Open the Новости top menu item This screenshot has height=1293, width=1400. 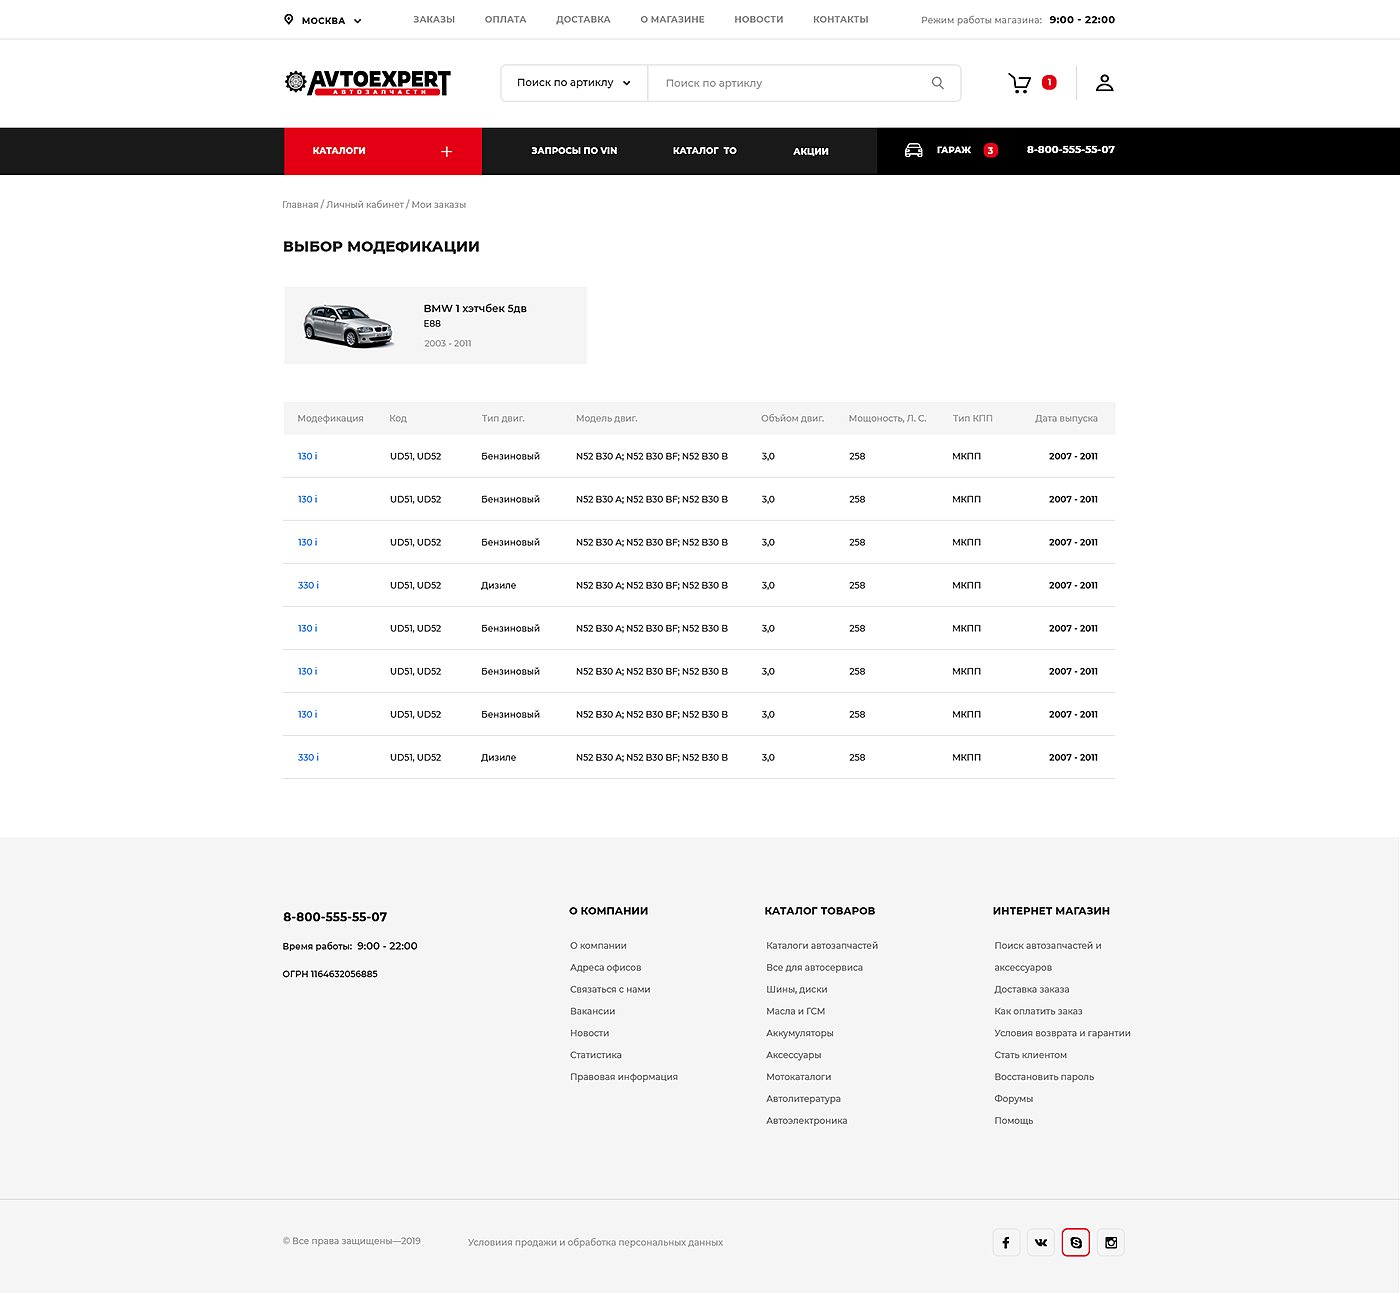point(759,19)
